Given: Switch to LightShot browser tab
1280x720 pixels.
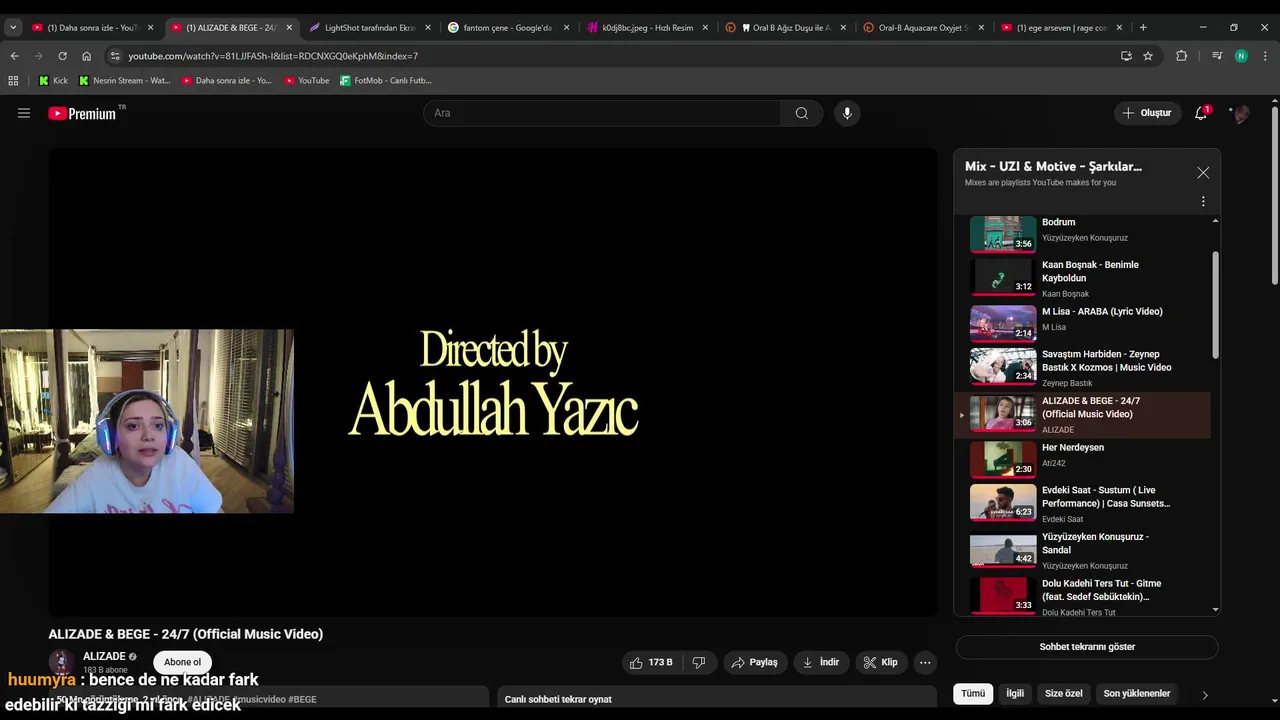Looking at the screenshot, I should point(368,28).
